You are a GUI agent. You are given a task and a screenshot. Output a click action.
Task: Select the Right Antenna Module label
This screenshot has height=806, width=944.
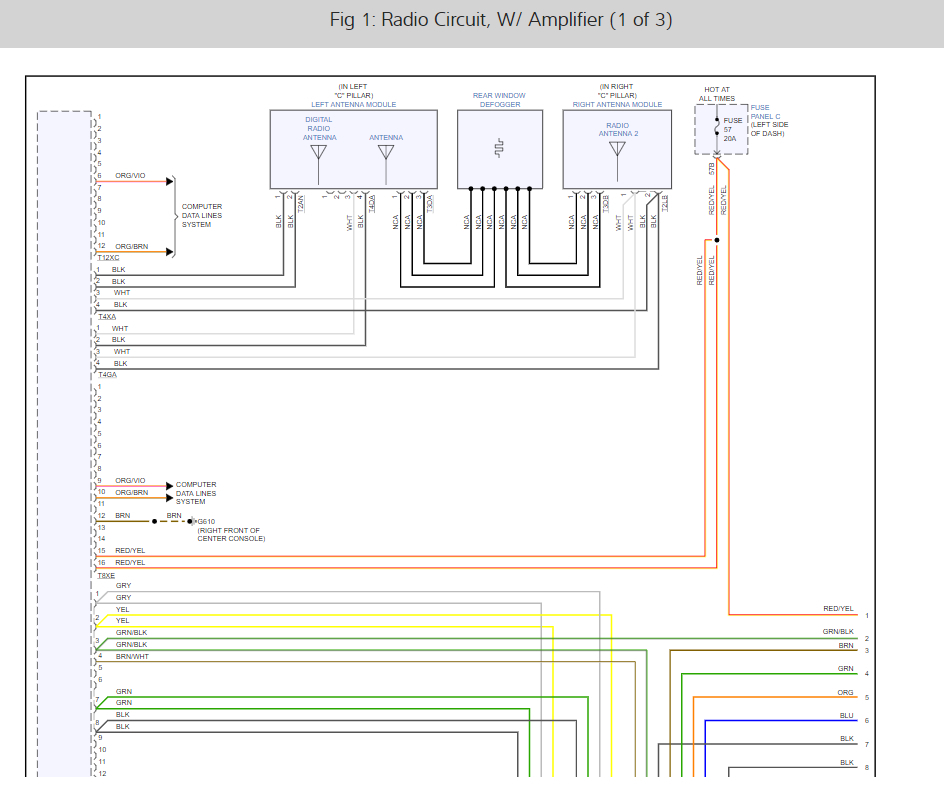[617, 105]
